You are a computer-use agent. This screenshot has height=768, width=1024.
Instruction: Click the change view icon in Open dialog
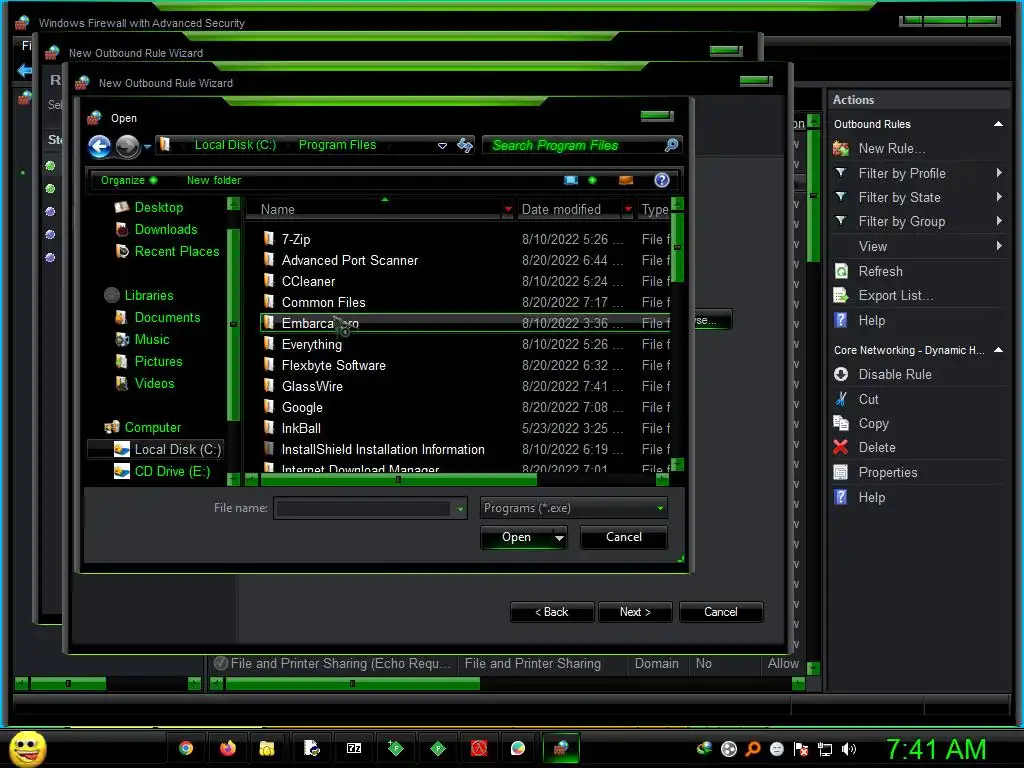571,180
